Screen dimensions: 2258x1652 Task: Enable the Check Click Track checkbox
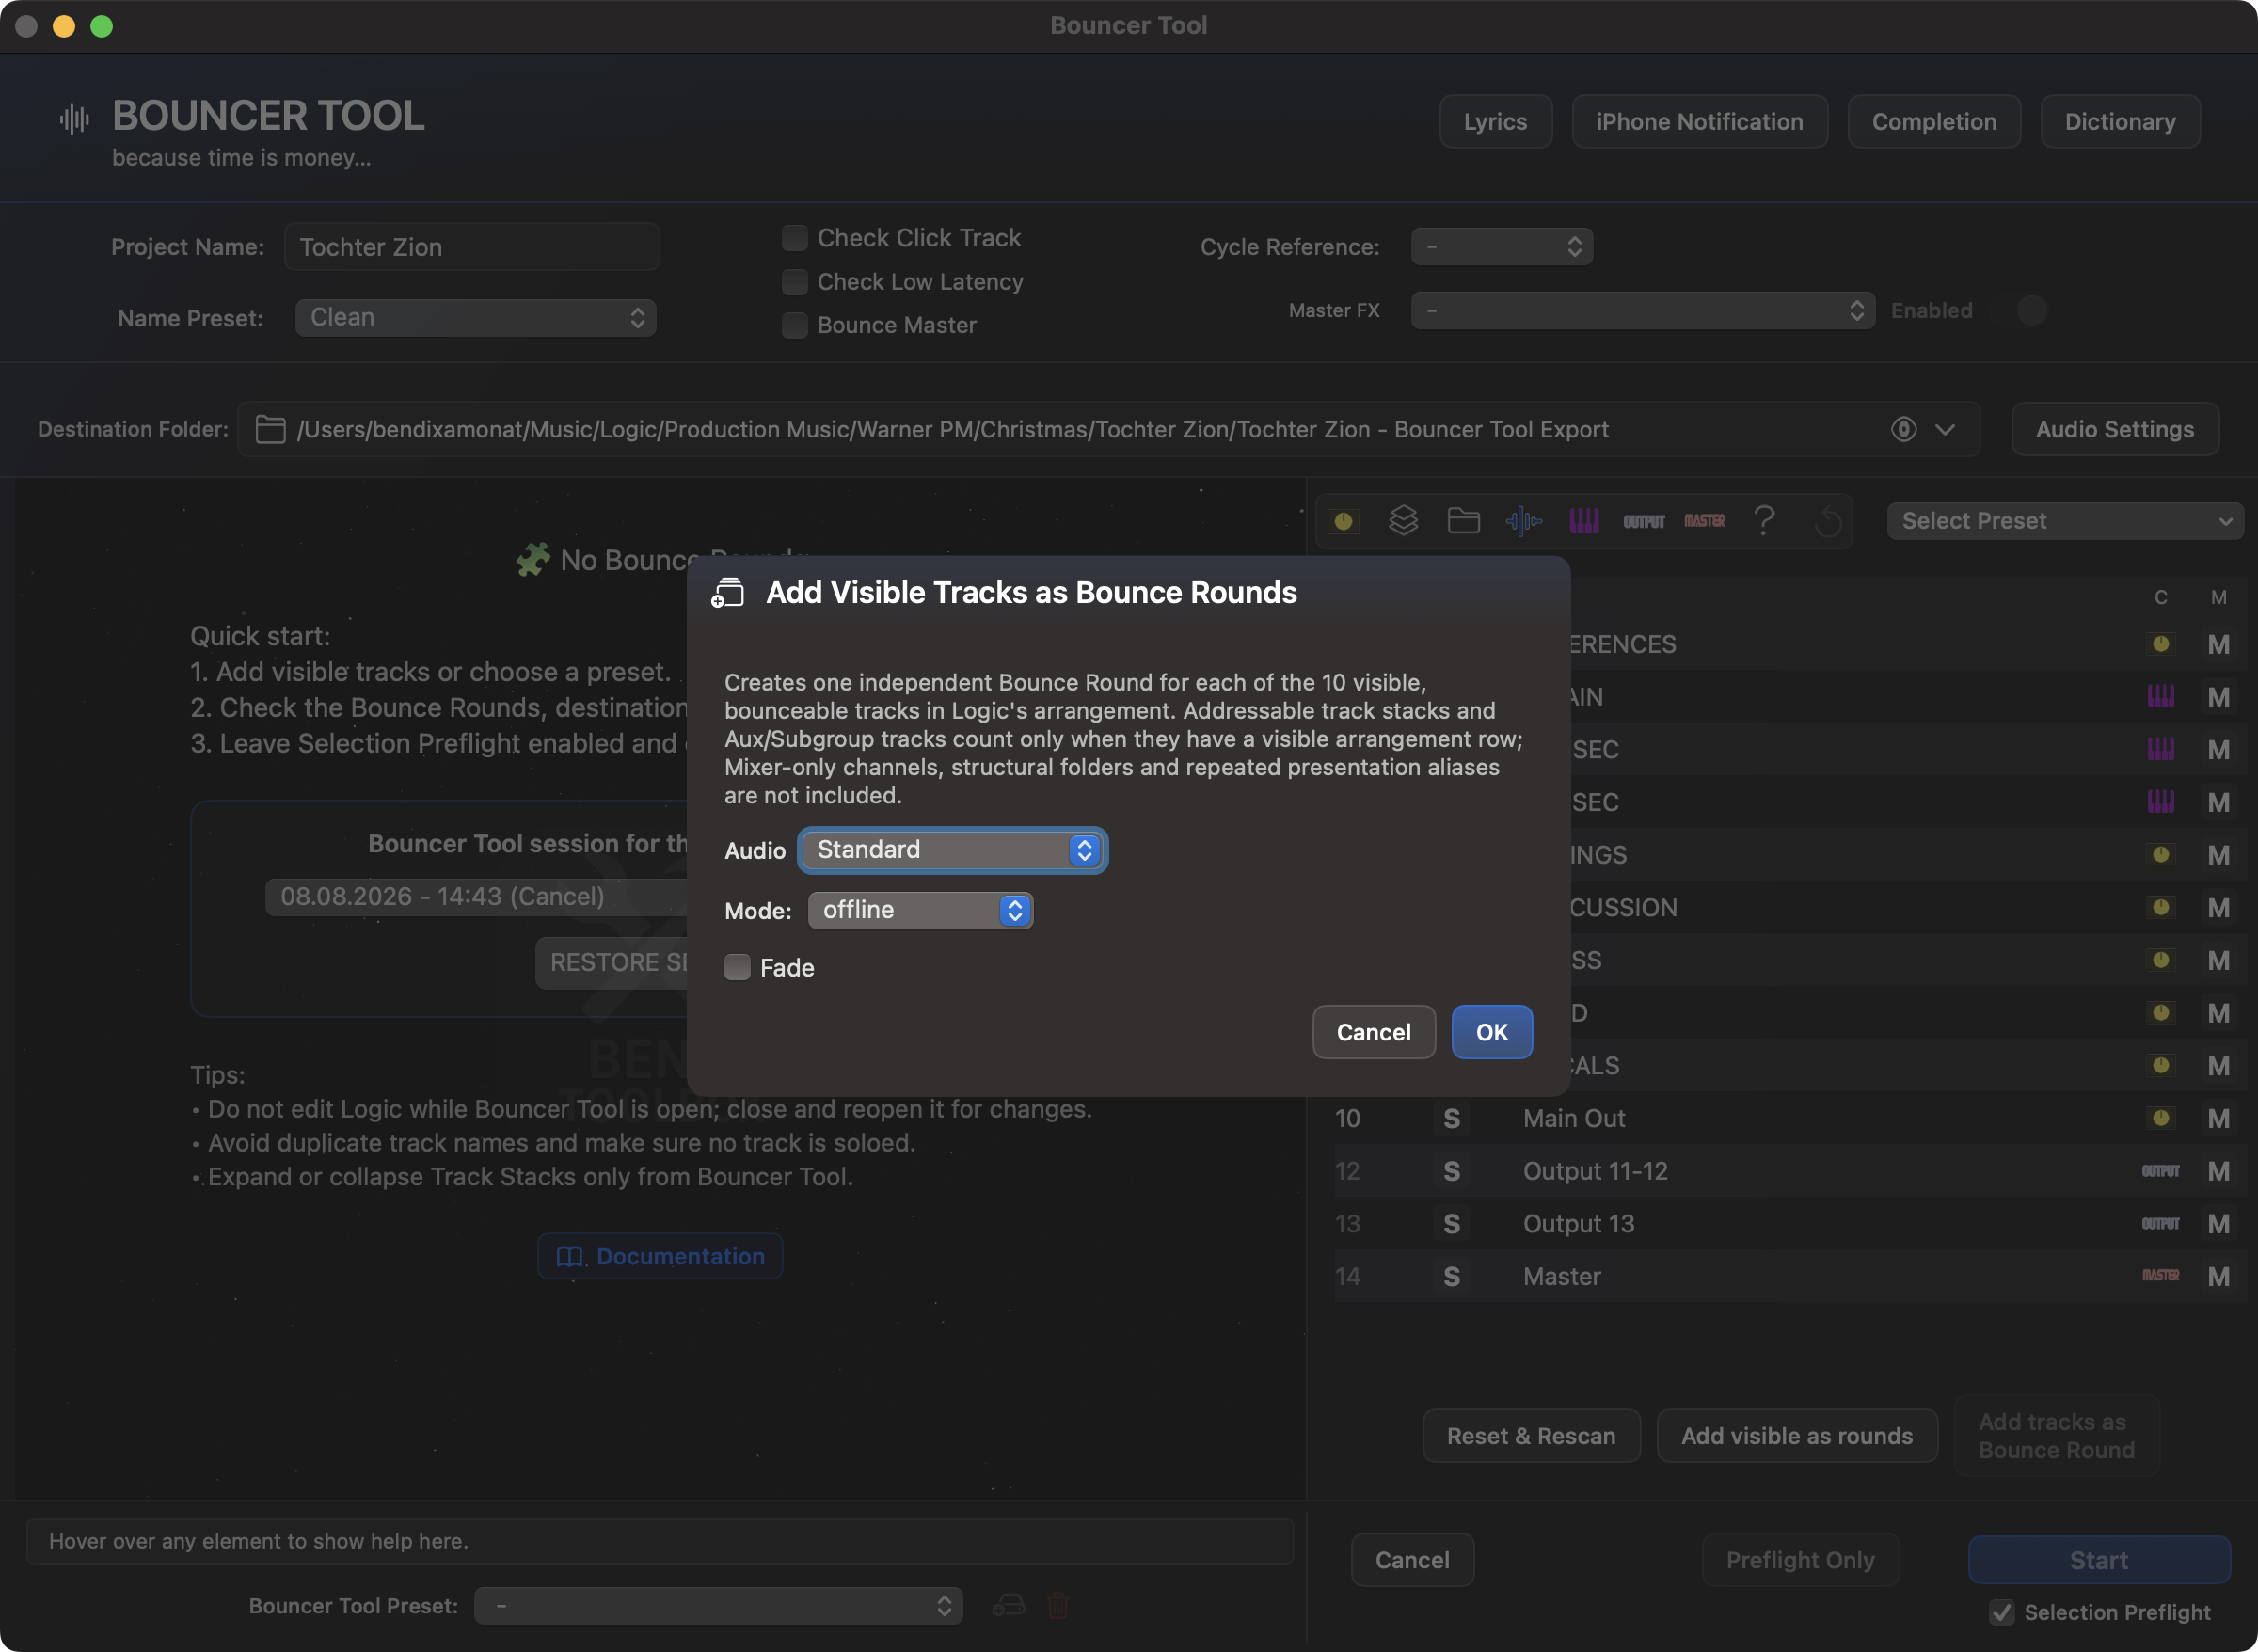coord(794,238)
